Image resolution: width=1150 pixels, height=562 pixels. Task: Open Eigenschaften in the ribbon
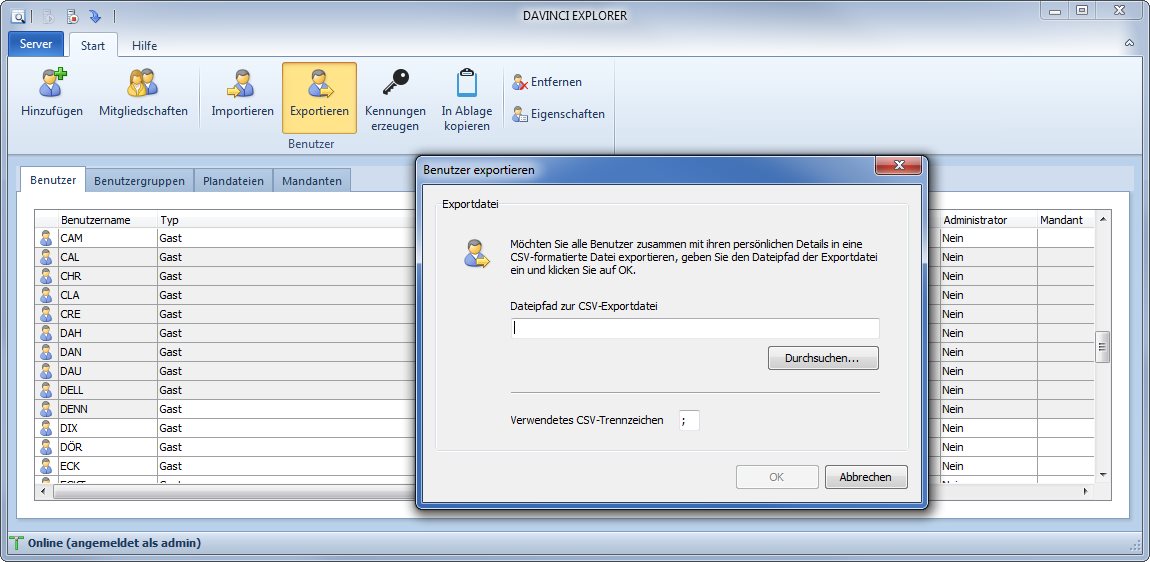(x=559, y=114)
